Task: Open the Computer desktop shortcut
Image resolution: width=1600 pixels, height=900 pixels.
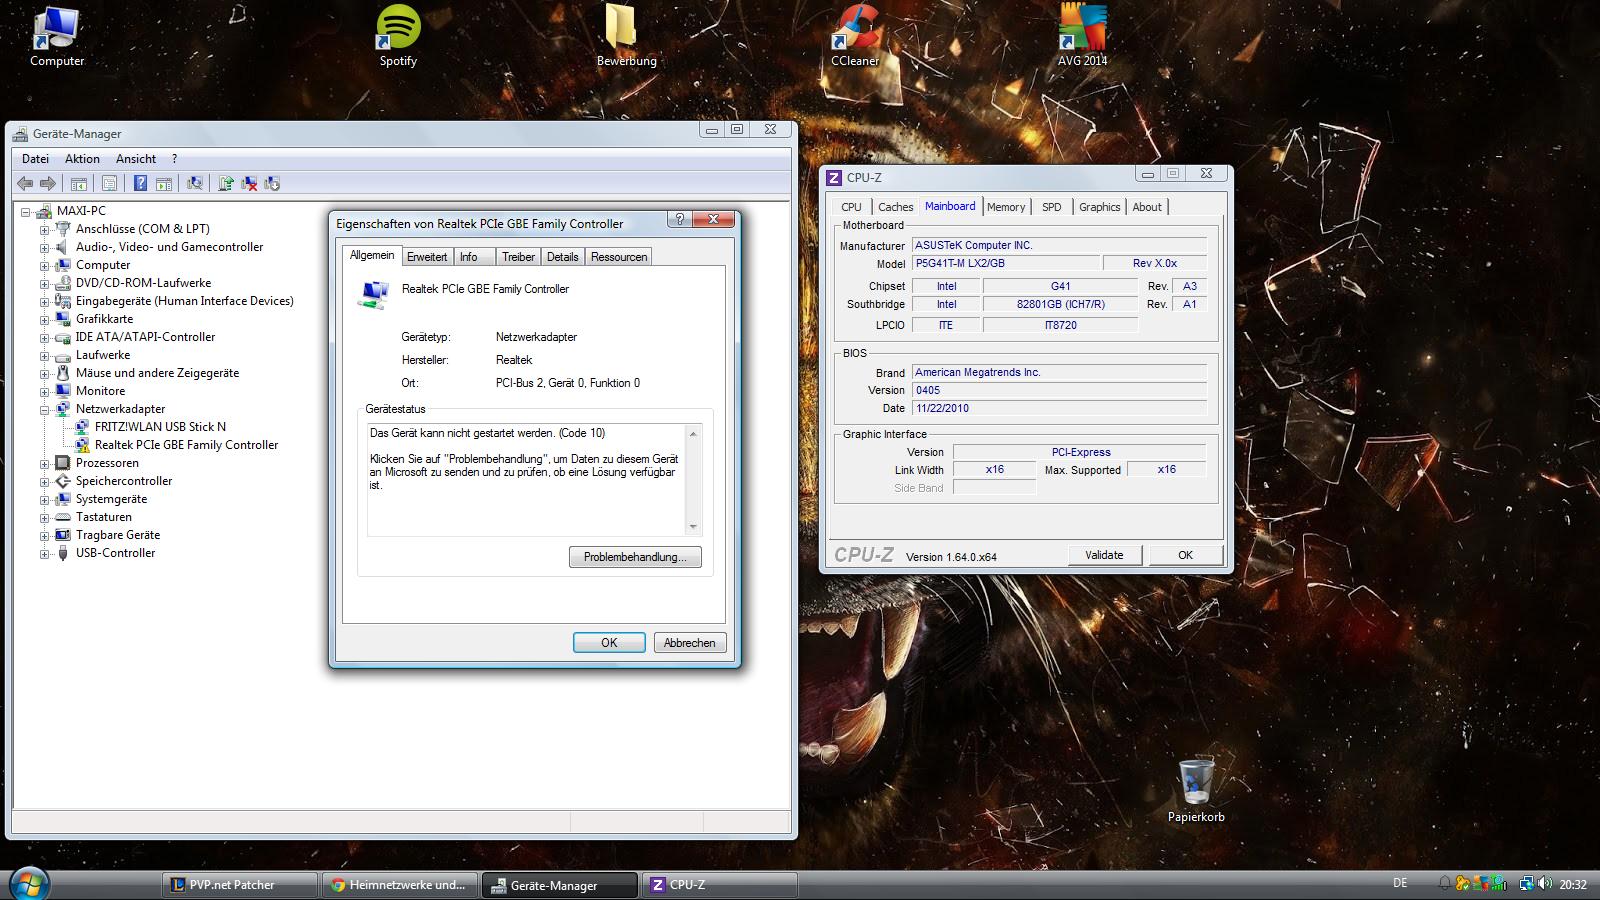Action: (x=57, y=37)
